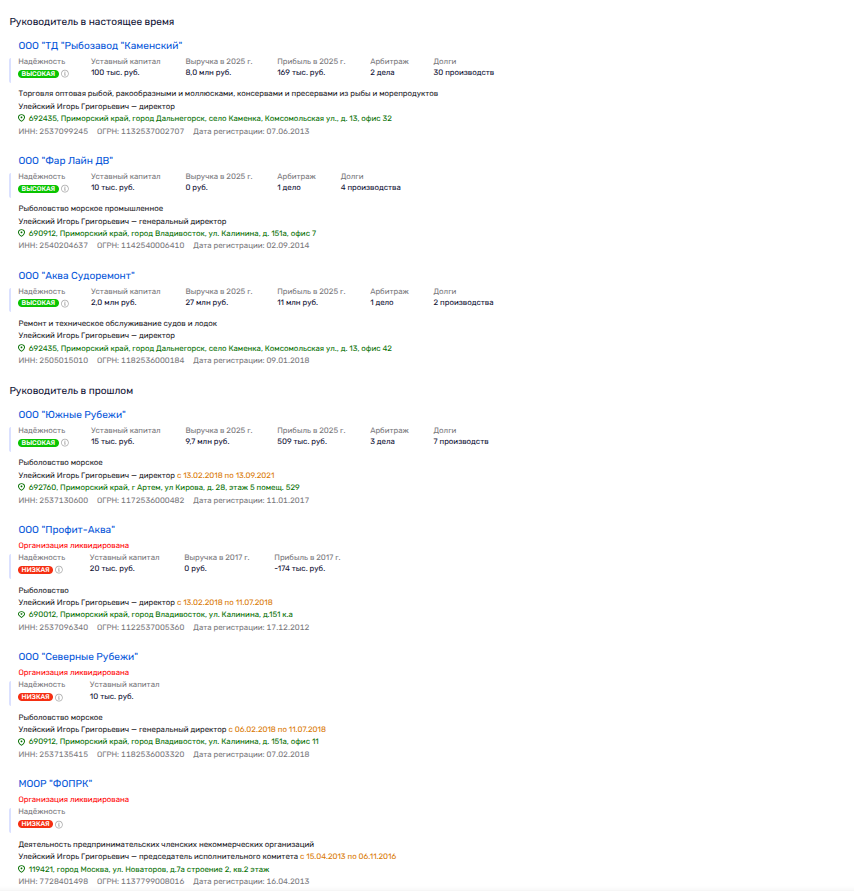Open Аква Судоремонт address ending офис 42
The height and width of the screenshot is (891, 854).
(x=210, y=348)
